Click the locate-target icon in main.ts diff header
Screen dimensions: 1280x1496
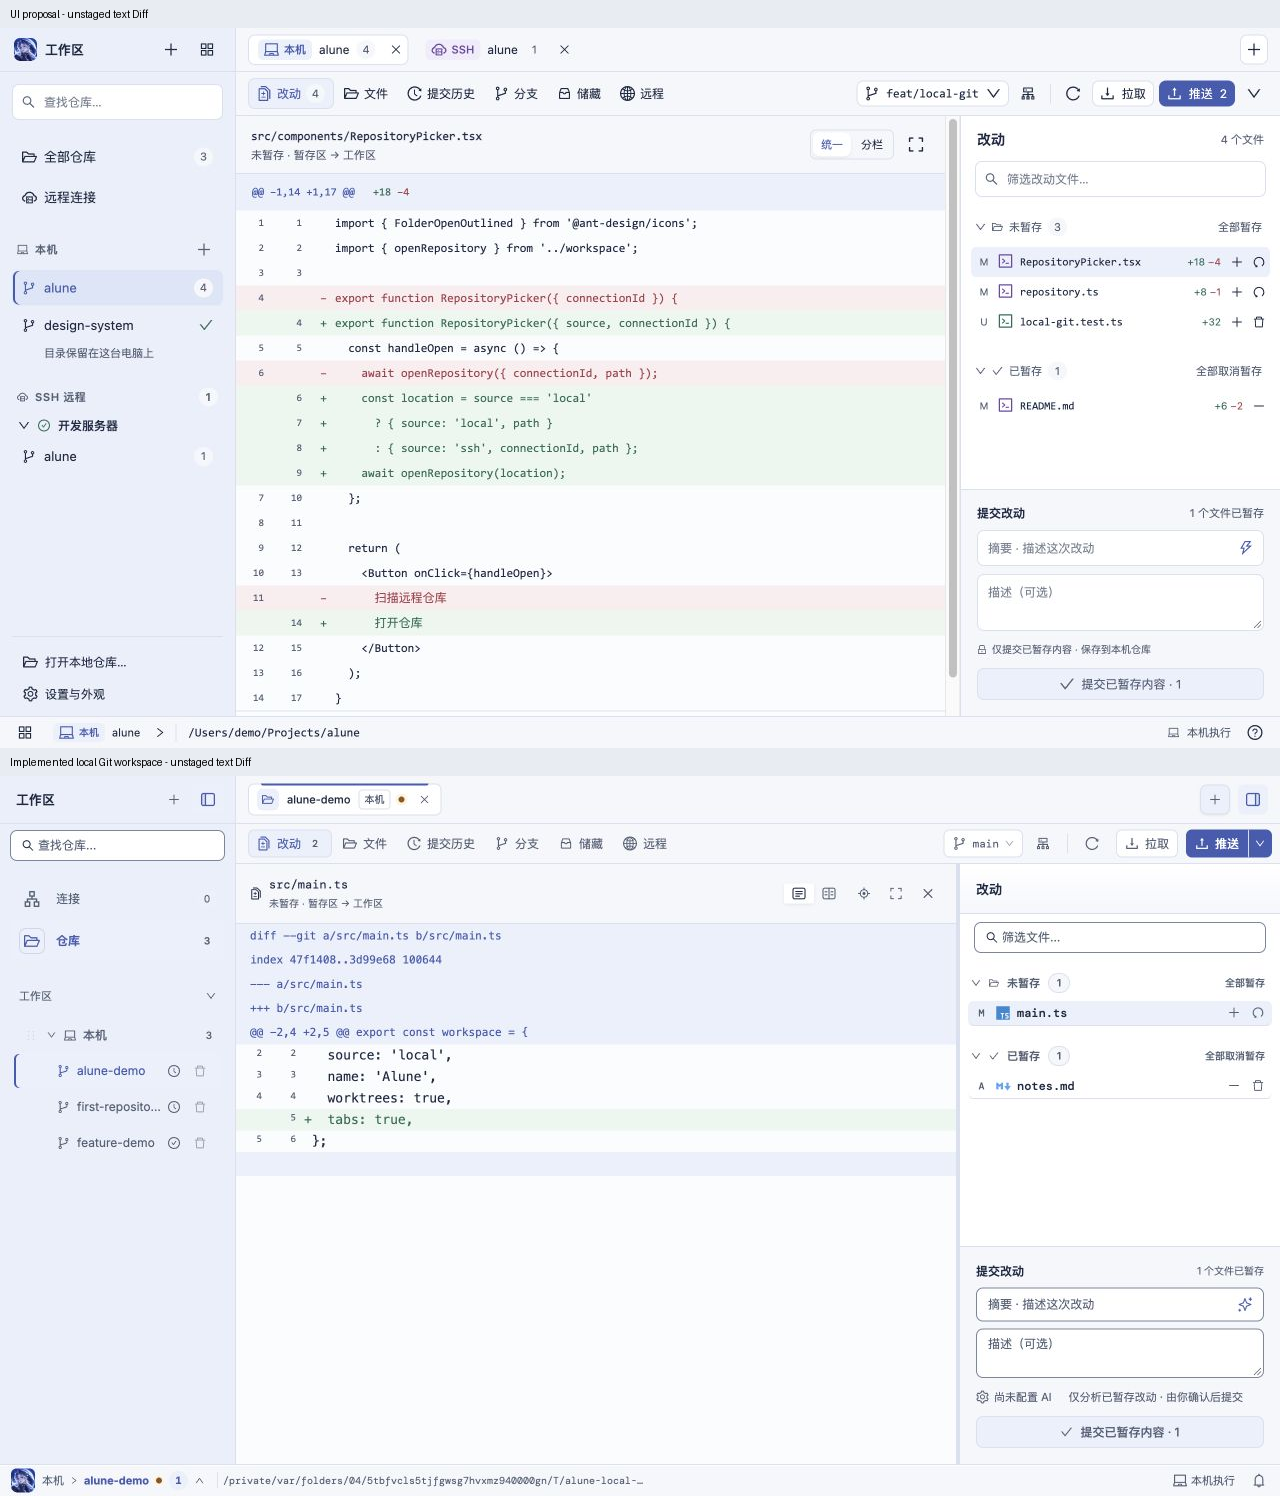(864, 894)
